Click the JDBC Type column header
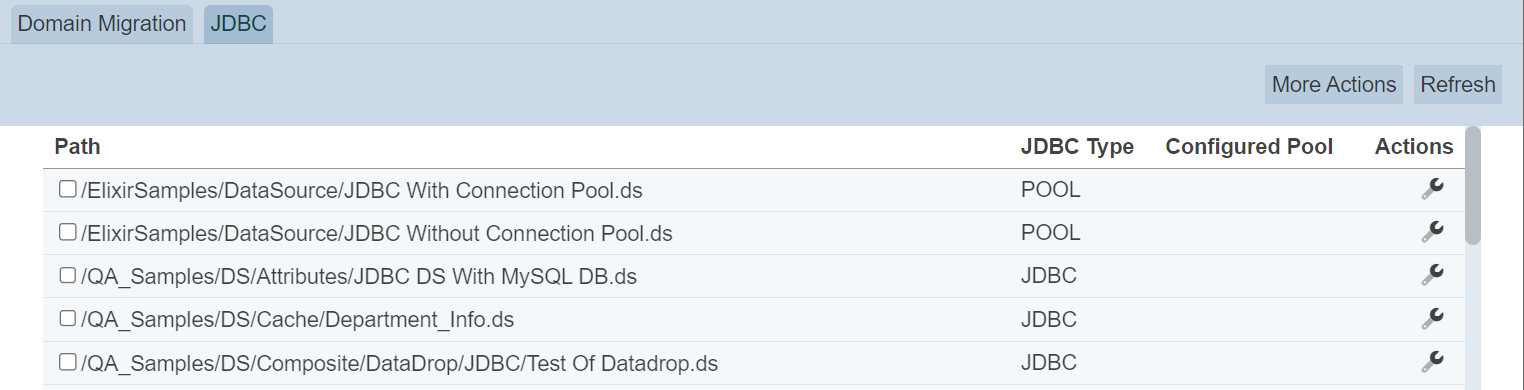Viewport: 1524px width, 390px height. click(x=1077, y=147)
